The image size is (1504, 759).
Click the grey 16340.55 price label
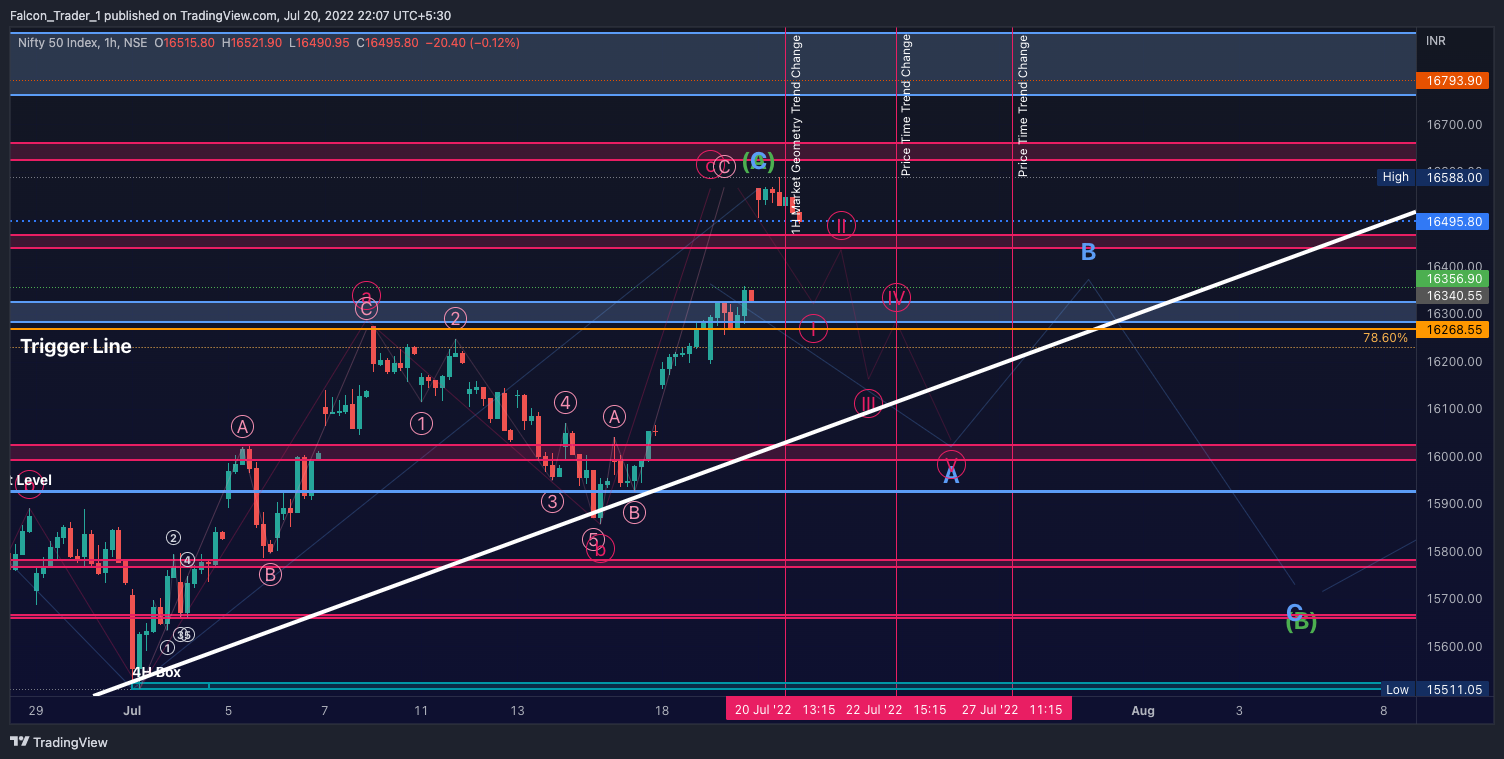[1453, 295]
